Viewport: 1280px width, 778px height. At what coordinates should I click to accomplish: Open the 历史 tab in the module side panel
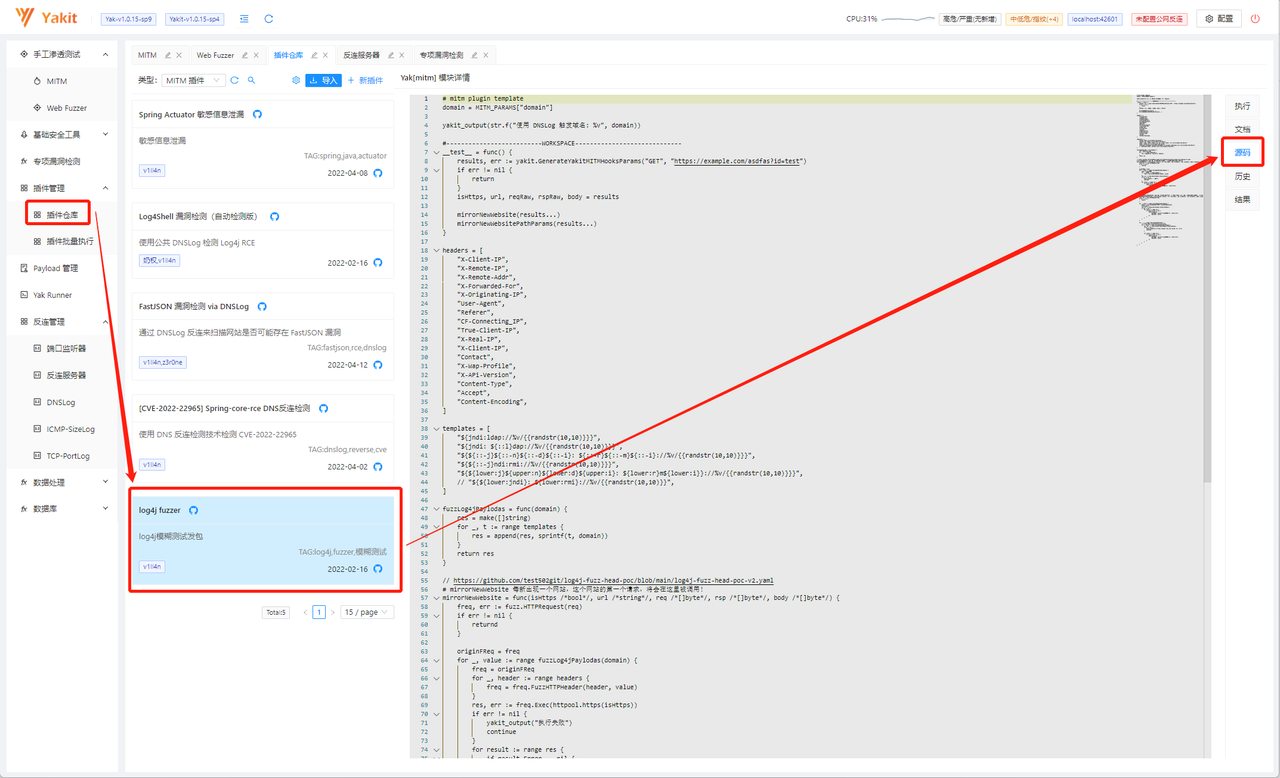(x=1242, y=176)
